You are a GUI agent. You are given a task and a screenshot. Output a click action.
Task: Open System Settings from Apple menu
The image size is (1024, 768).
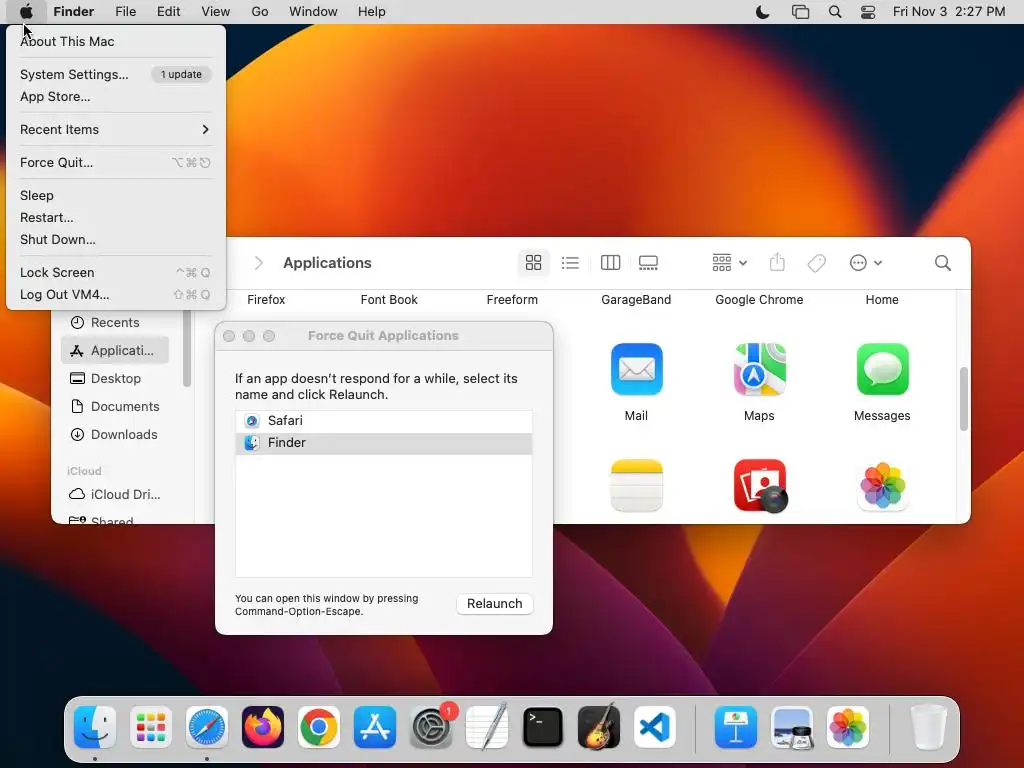(74, 74)
